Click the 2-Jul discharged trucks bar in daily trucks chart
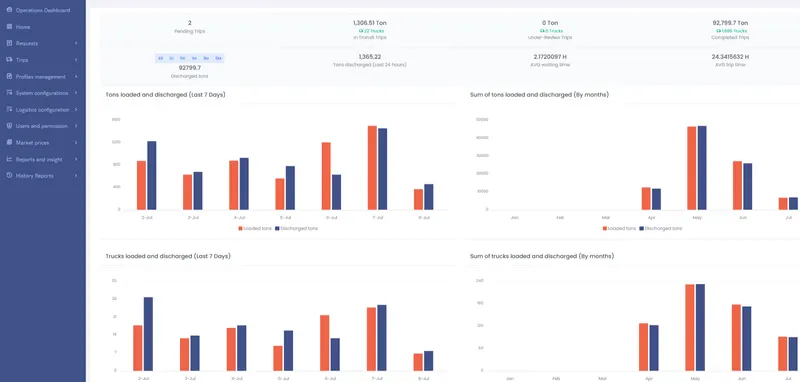The width and height of the screenshot is (800, 382). click(x=148, y=334)
